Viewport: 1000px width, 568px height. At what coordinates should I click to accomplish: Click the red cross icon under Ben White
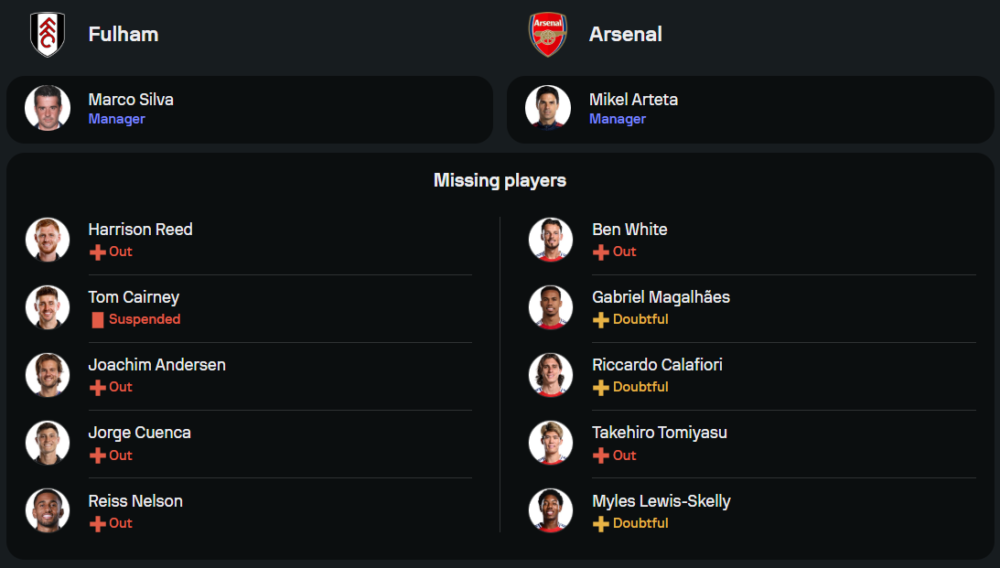tap(601, 252)
